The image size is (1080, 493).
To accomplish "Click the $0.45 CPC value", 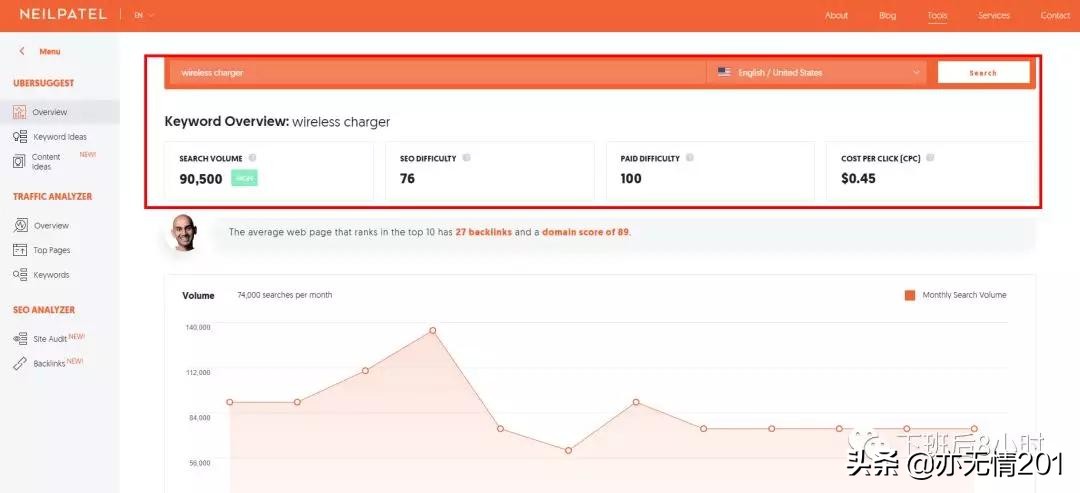I will click(858, 179).
